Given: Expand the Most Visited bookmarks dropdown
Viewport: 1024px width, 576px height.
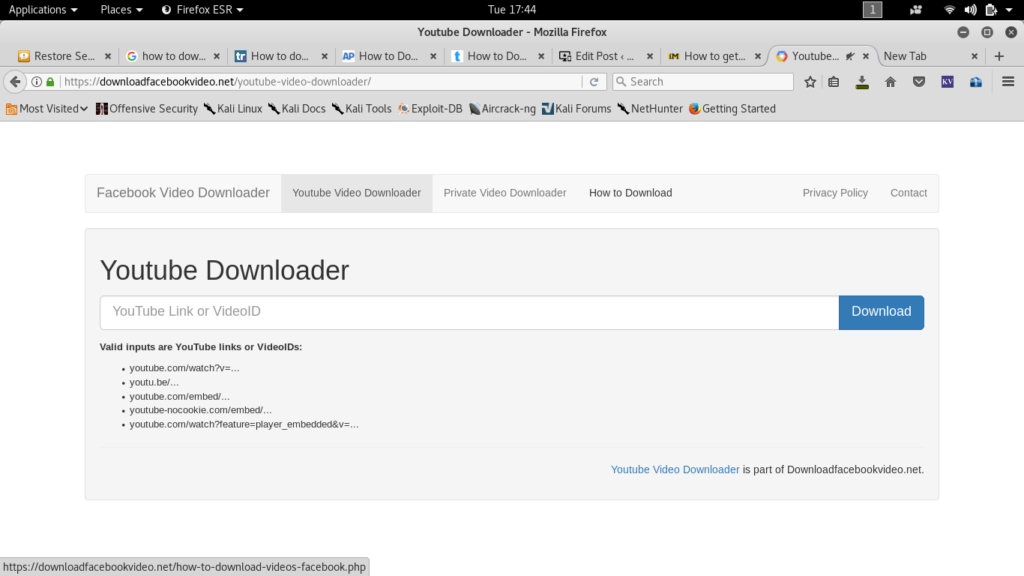Looking at the screenshot, I should 50,108.
